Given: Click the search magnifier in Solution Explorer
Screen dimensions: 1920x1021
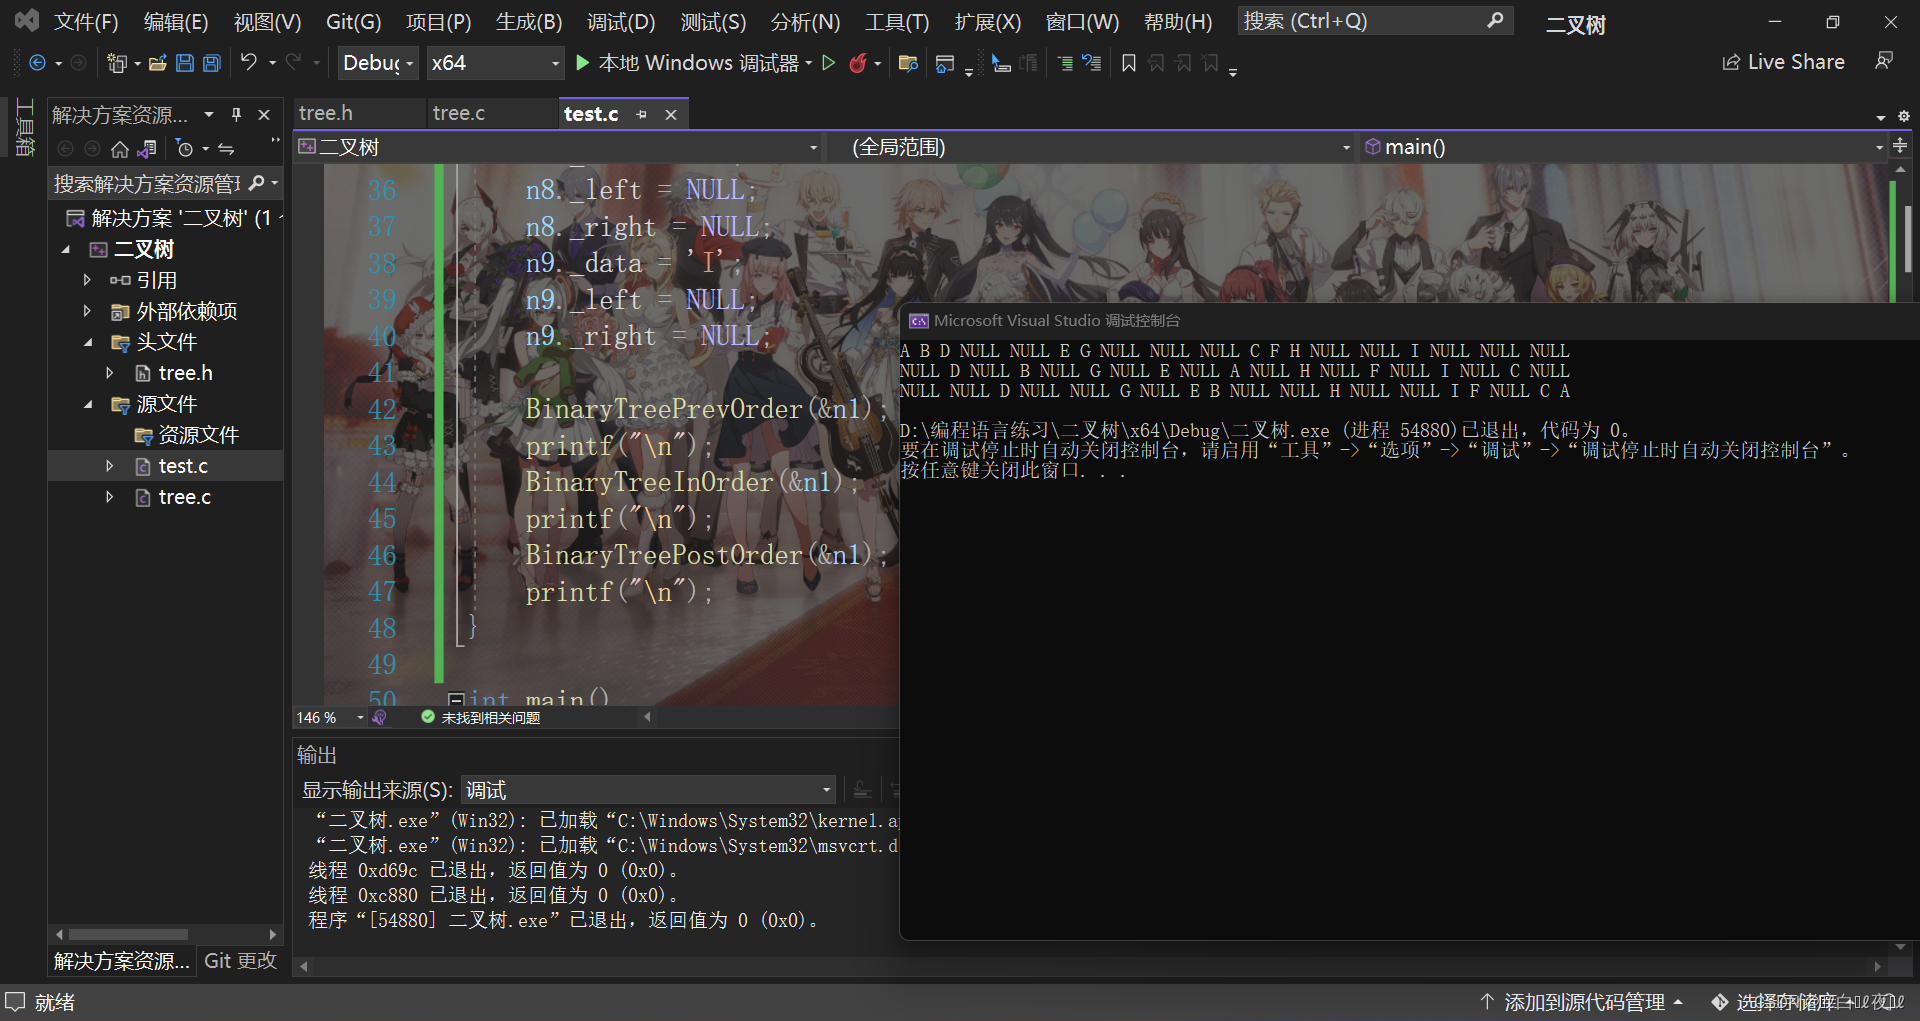Looking at the screenshot, I should pos(257,183).
